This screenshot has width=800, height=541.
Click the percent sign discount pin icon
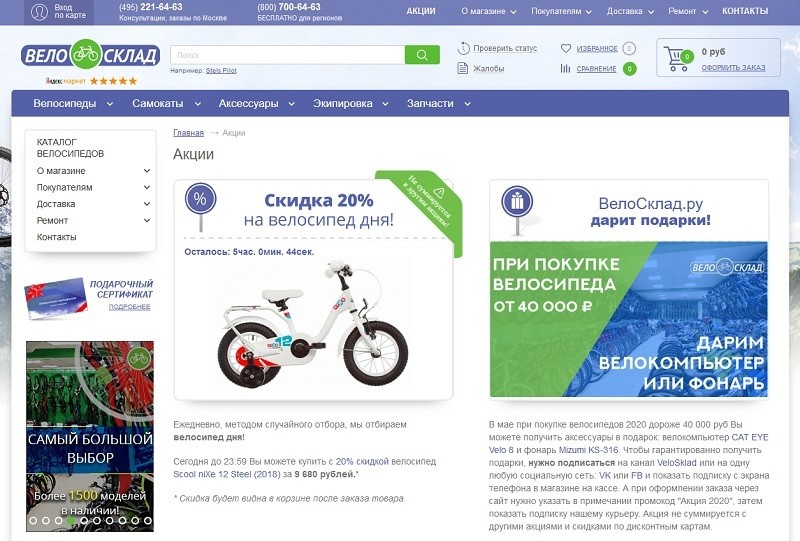click(x=201, y=206)
